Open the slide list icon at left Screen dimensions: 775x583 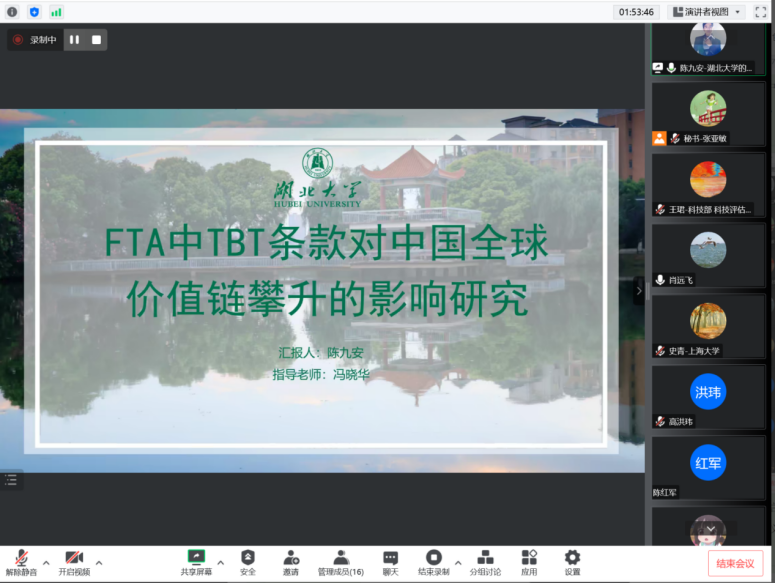11,480
